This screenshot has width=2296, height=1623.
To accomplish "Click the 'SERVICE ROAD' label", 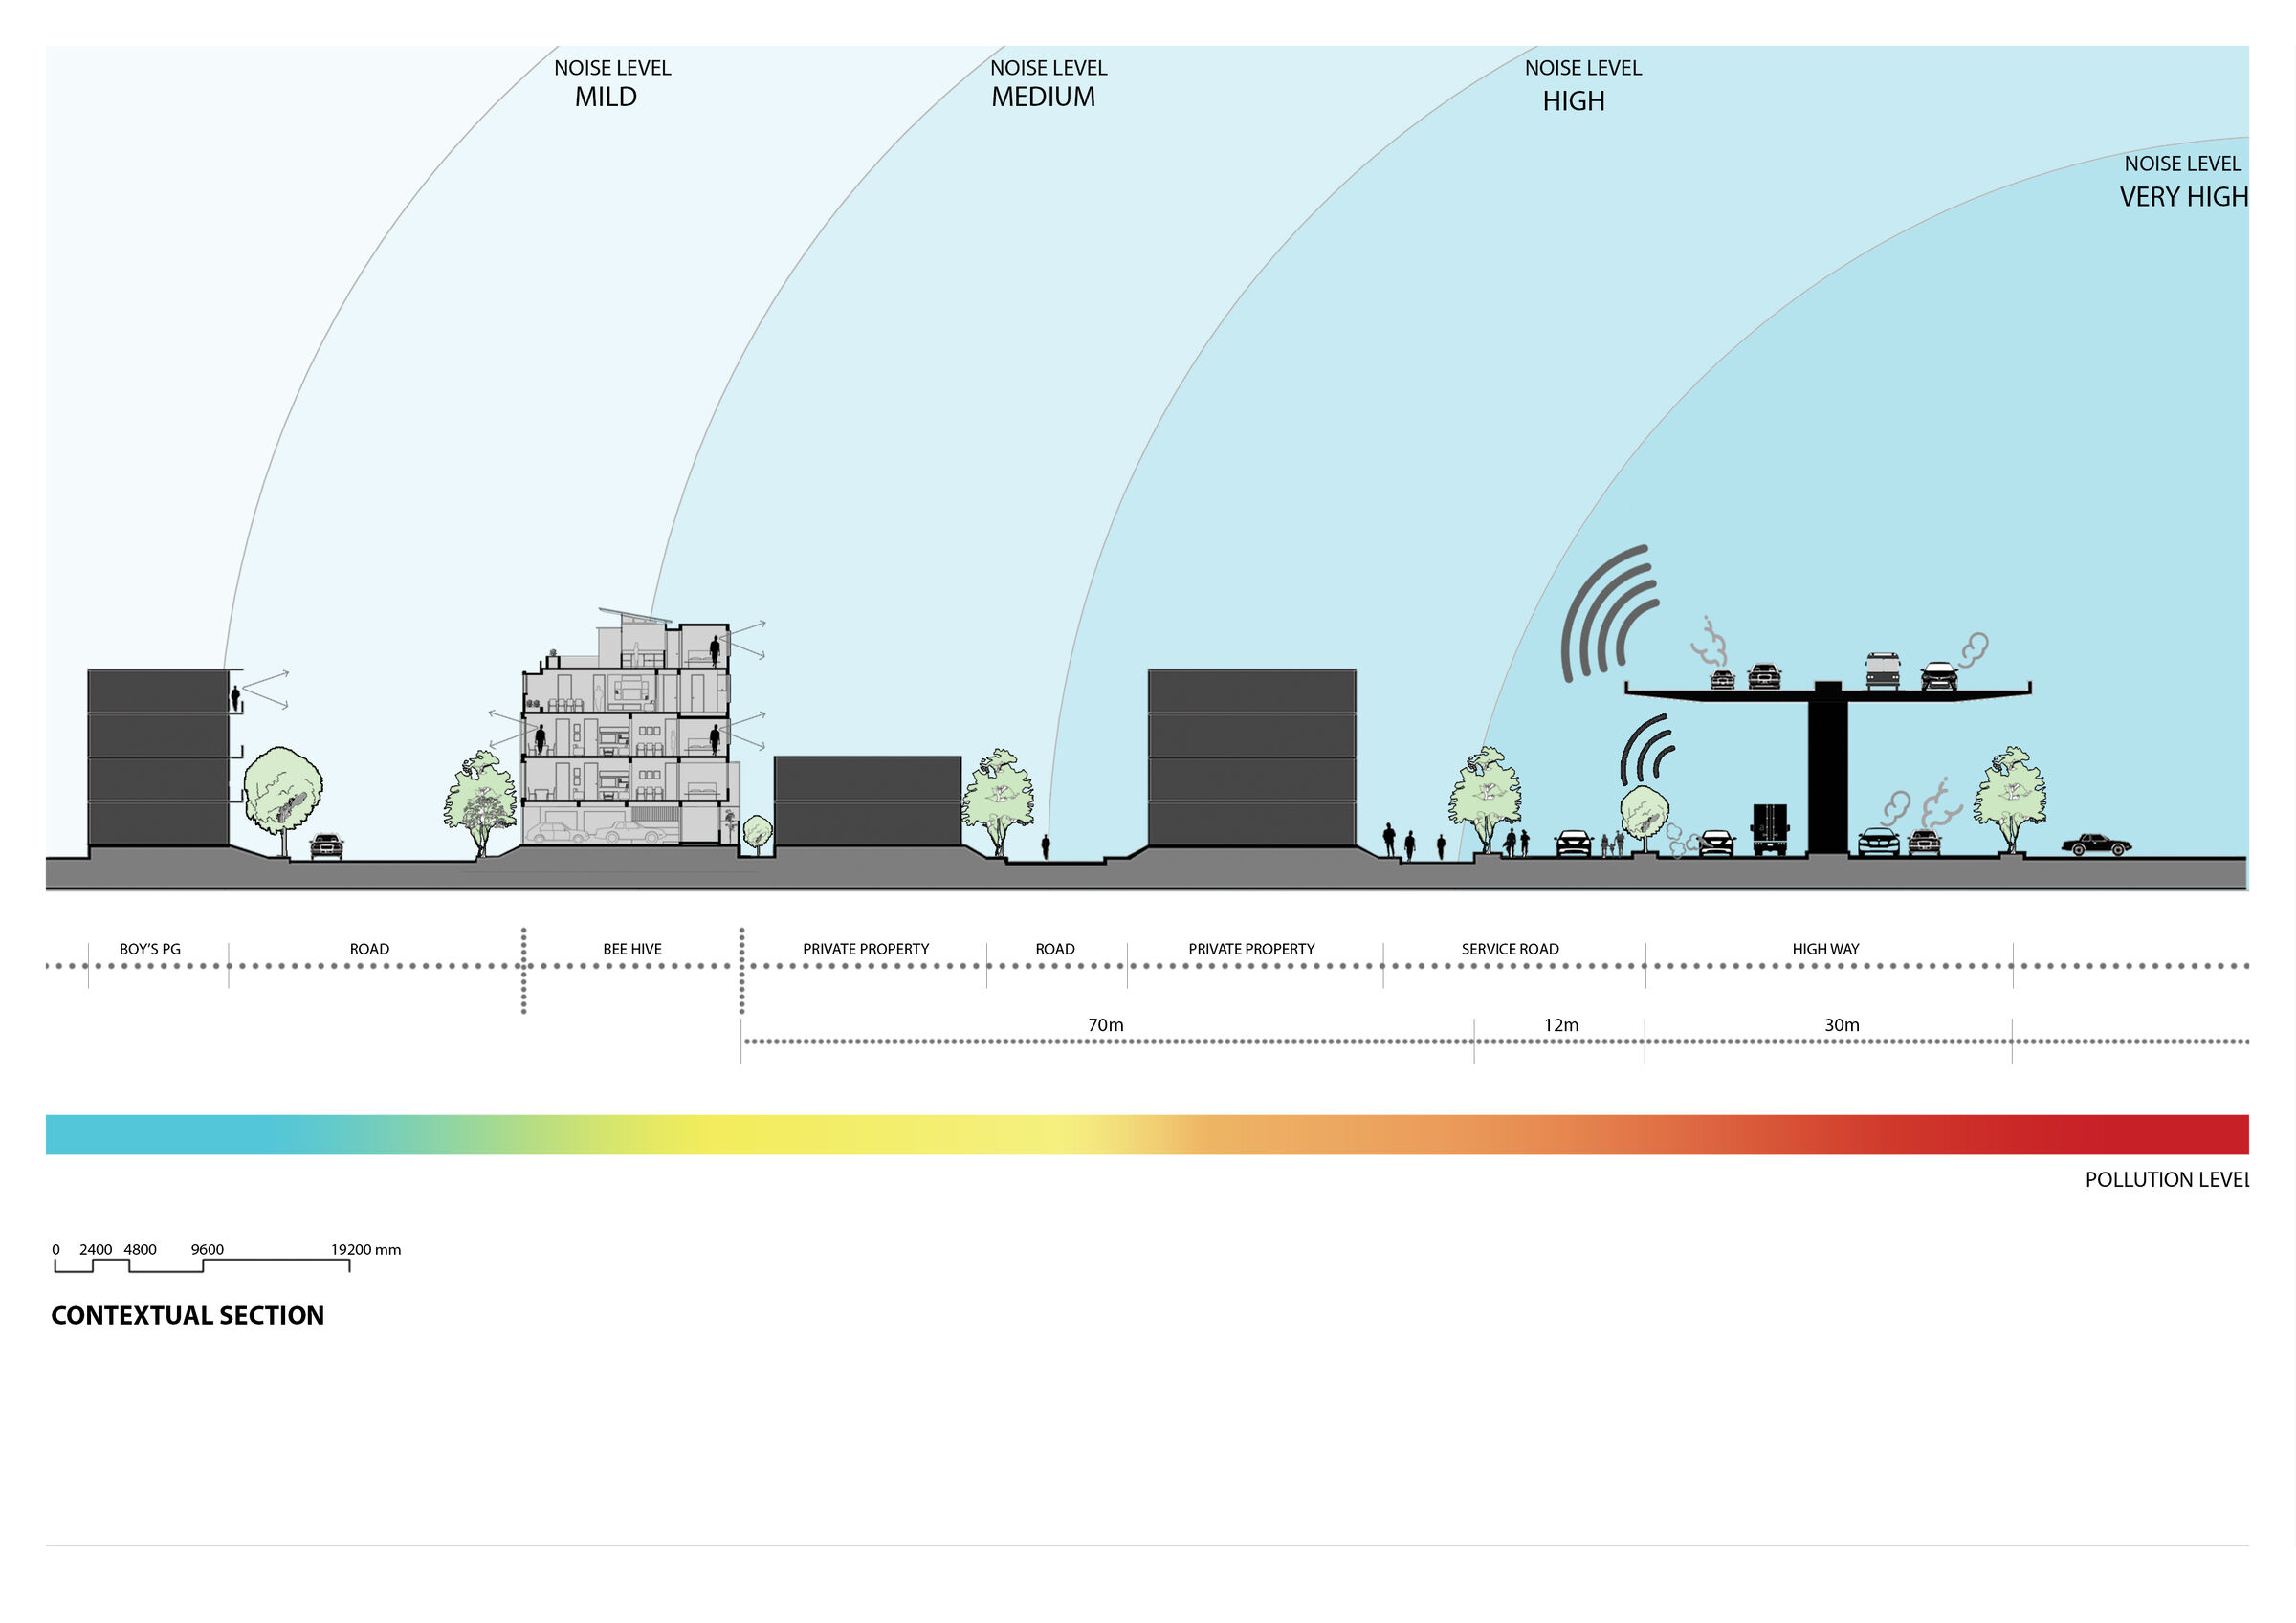I will 1510,949.
